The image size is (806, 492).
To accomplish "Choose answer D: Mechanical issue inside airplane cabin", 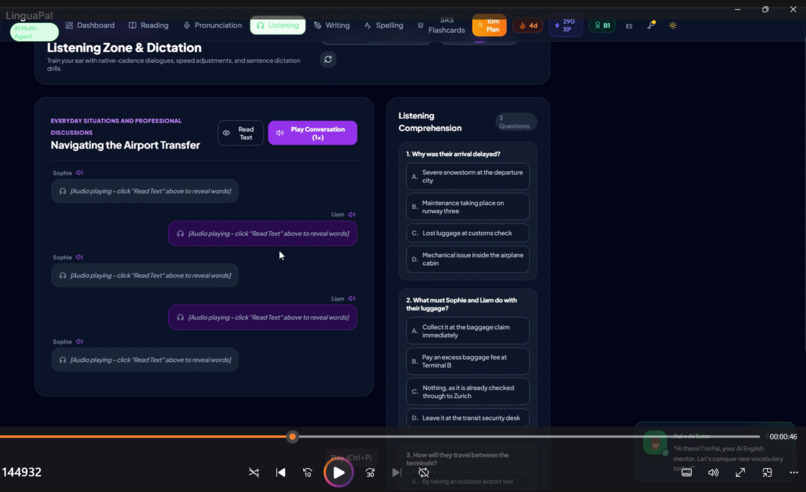I will (x=468, y=259).
